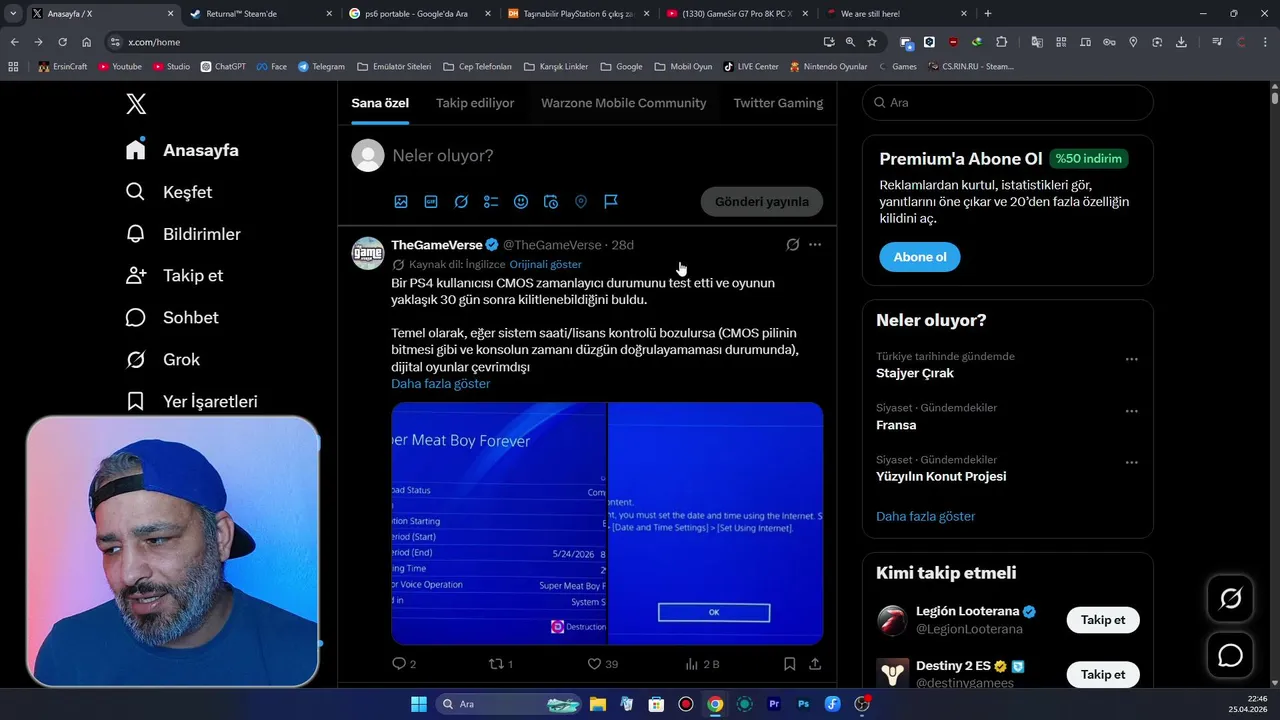Follow Destiny 2 ES

coord(1103,674)
